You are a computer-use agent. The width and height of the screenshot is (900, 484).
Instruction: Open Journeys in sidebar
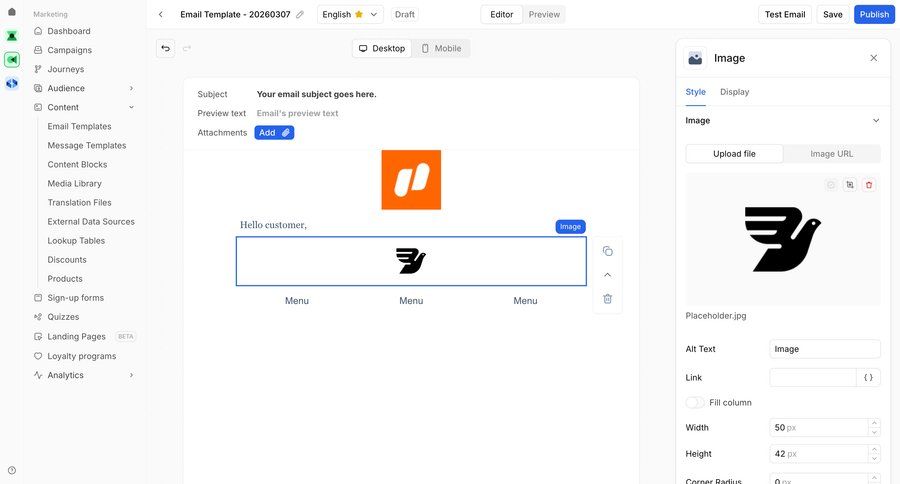(65, 69)
